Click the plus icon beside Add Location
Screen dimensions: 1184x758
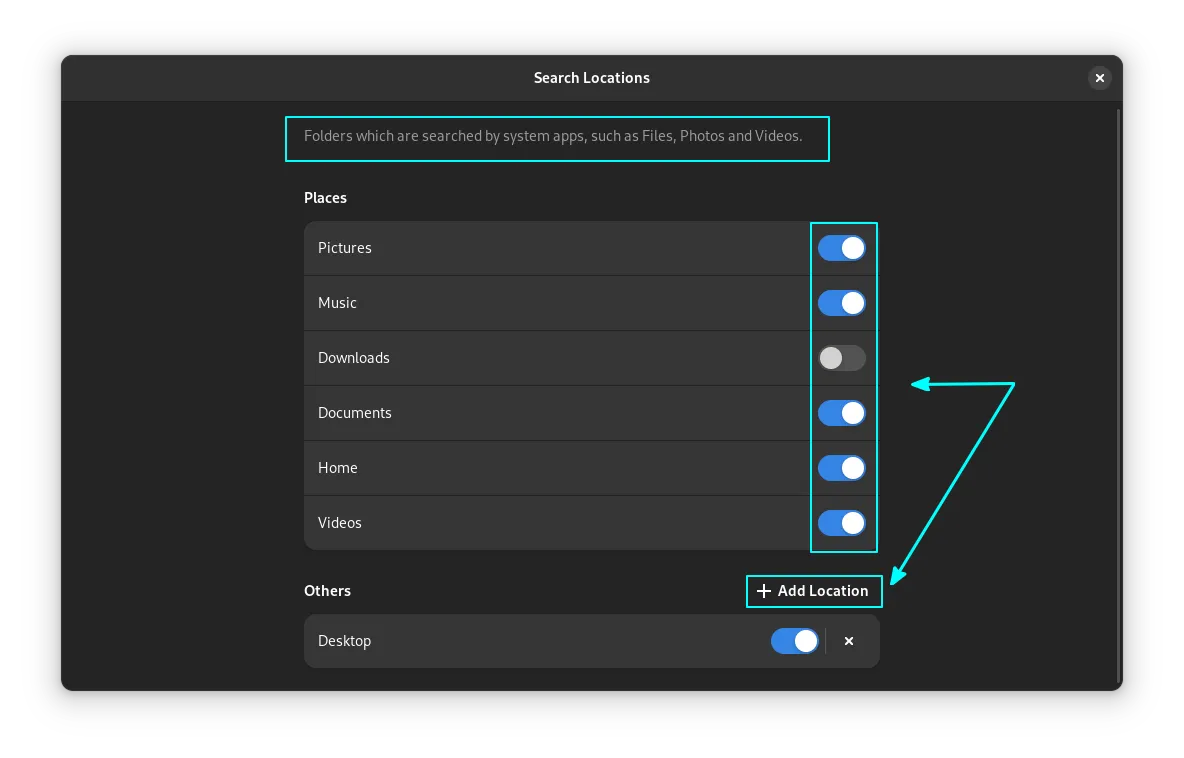764,591
